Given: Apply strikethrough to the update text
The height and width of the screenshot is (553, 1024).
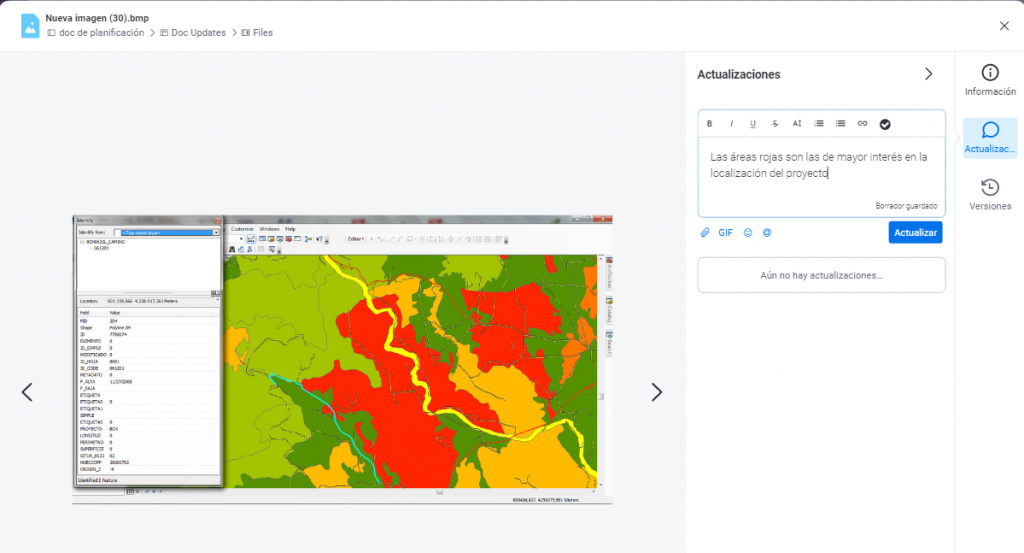Looking at the screenshot, I should [x=775, y=124].
